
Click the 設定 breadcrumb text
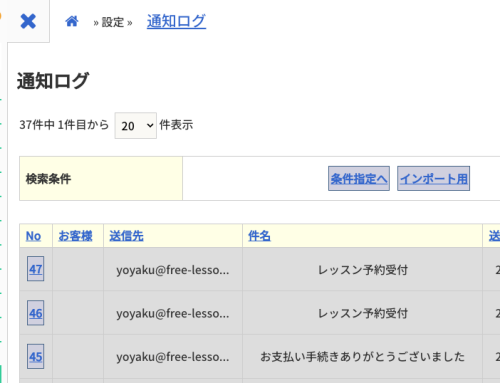tap(113, 22)
